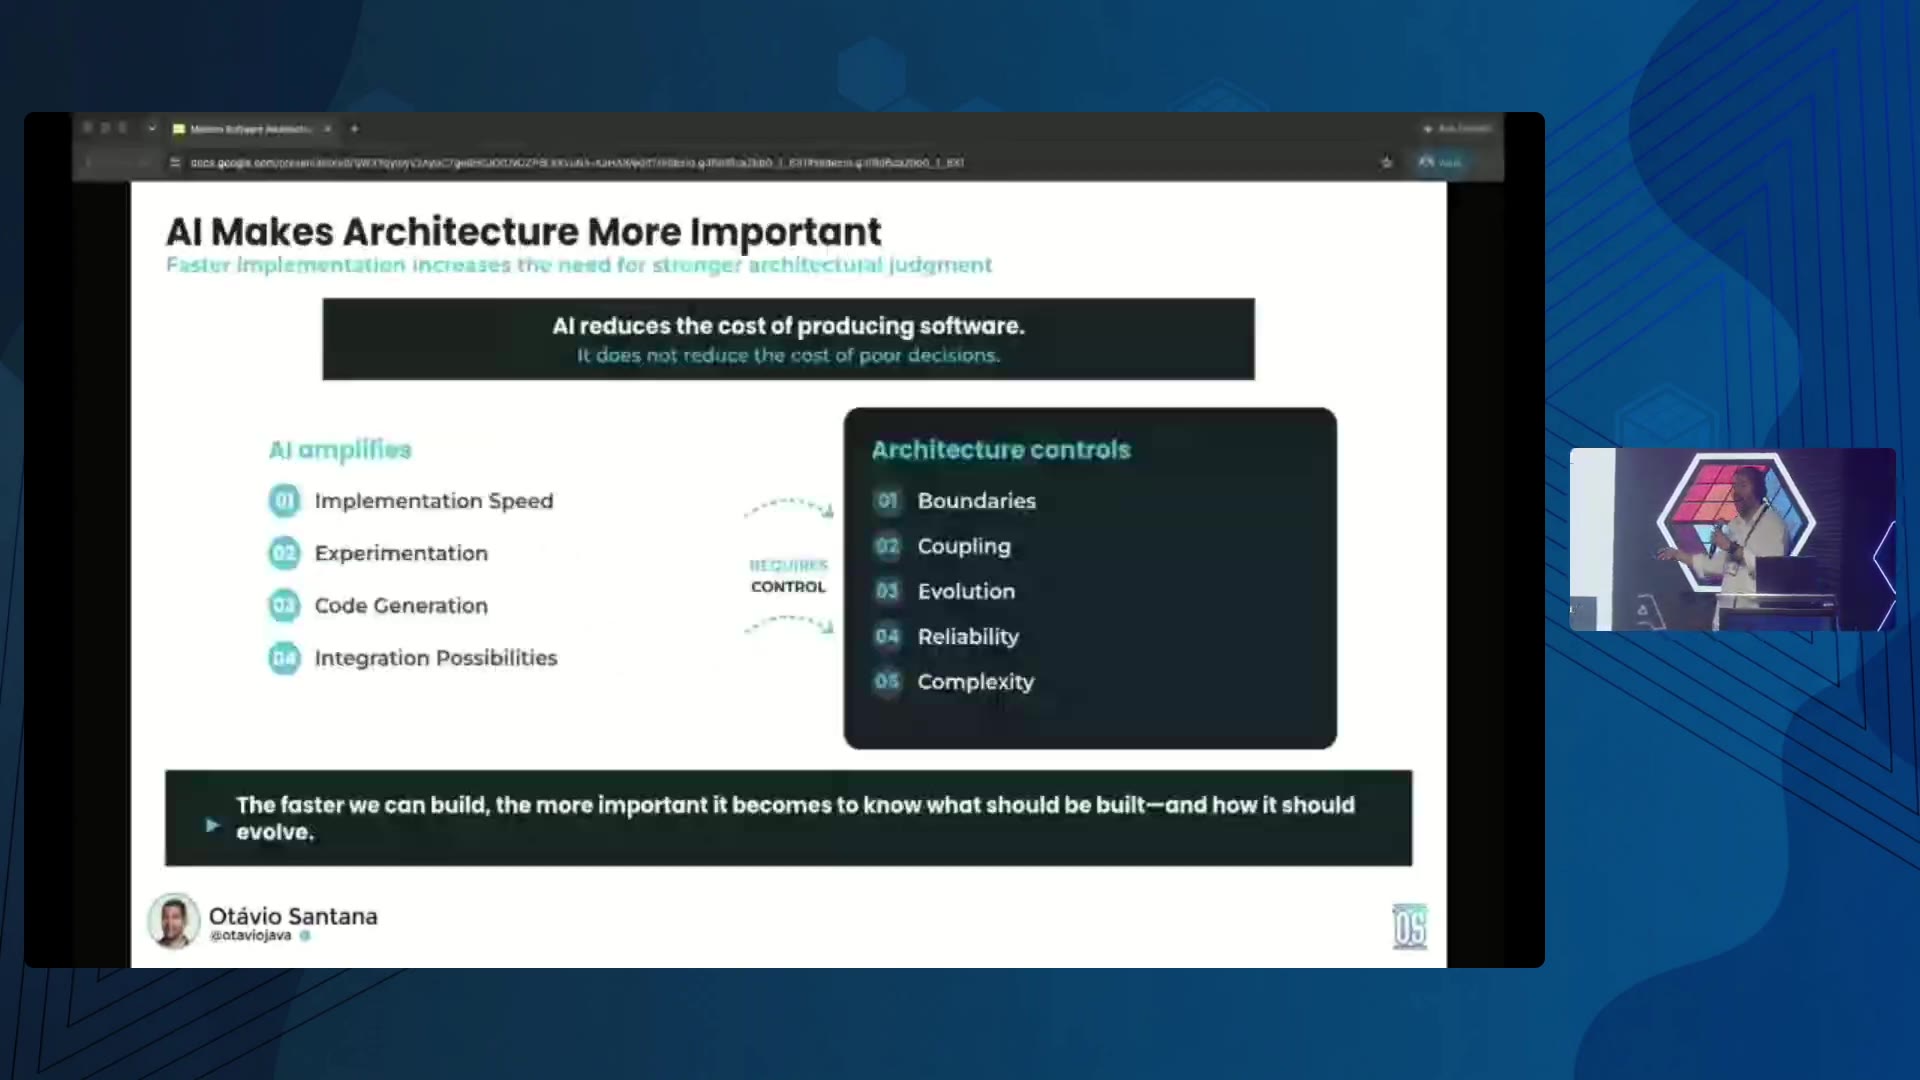This screenshot has width=1920, height=1080.
Task: Click the subtitle 'Faster implementation increases the need...'
Action: (x=579, y=265)
